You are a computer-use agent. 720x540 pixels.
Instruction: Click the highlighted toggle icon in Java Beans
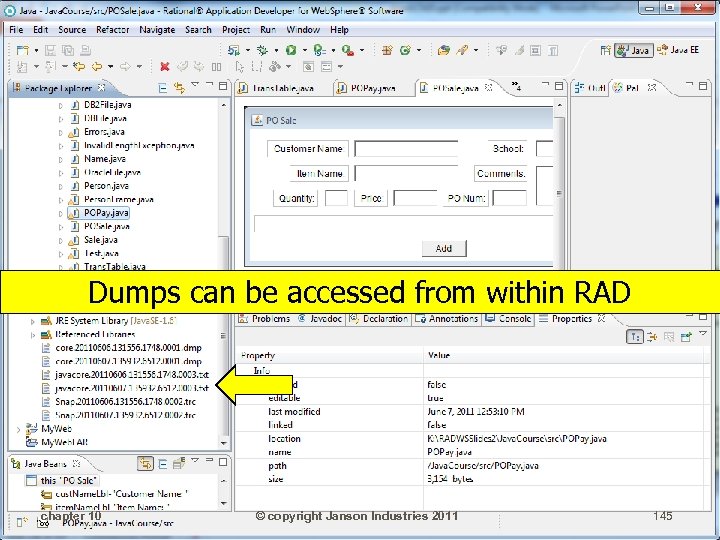[146, 464]
